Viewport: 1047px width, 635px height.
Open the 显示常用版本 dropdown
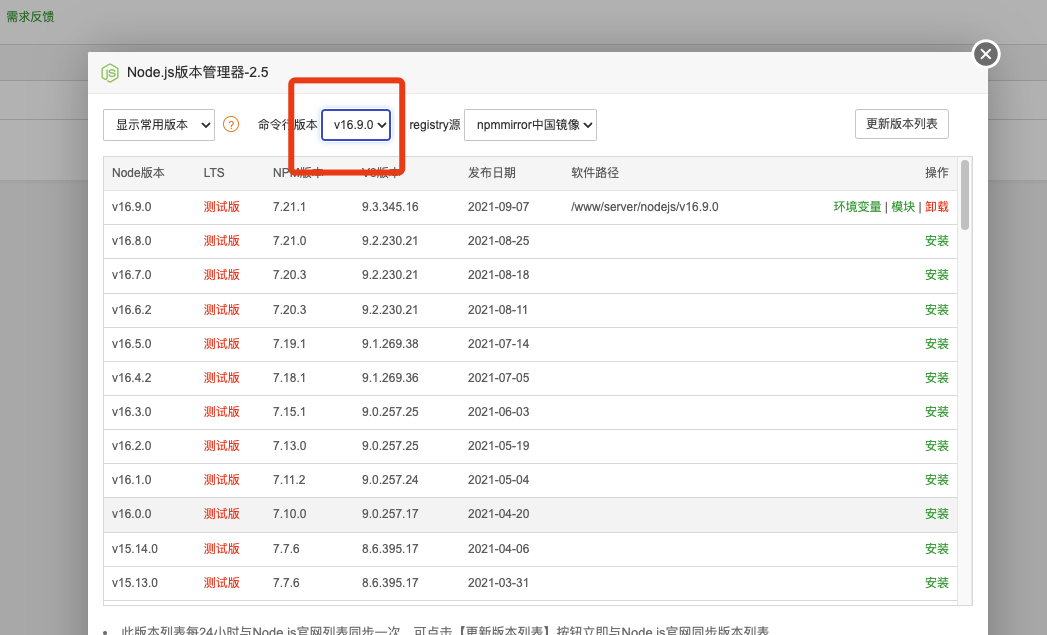point(159,125)
